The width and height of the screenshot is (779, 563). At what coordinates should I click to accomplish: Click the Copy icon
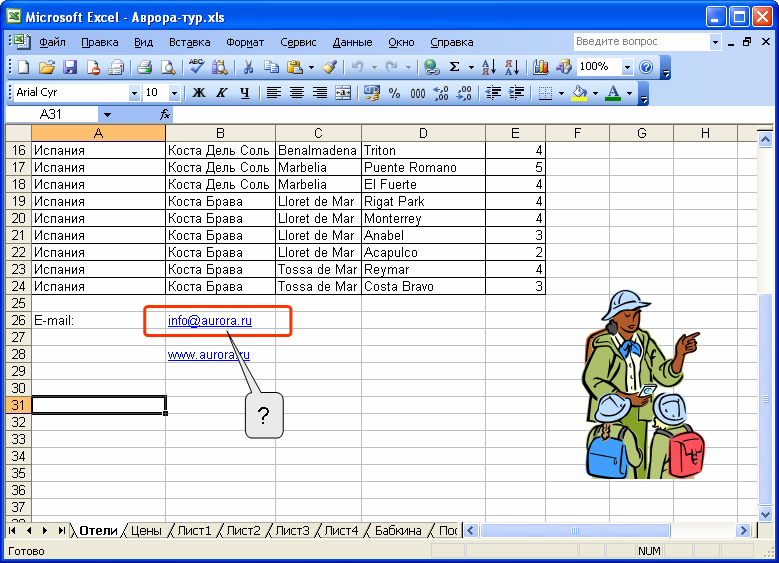(271, 67)
